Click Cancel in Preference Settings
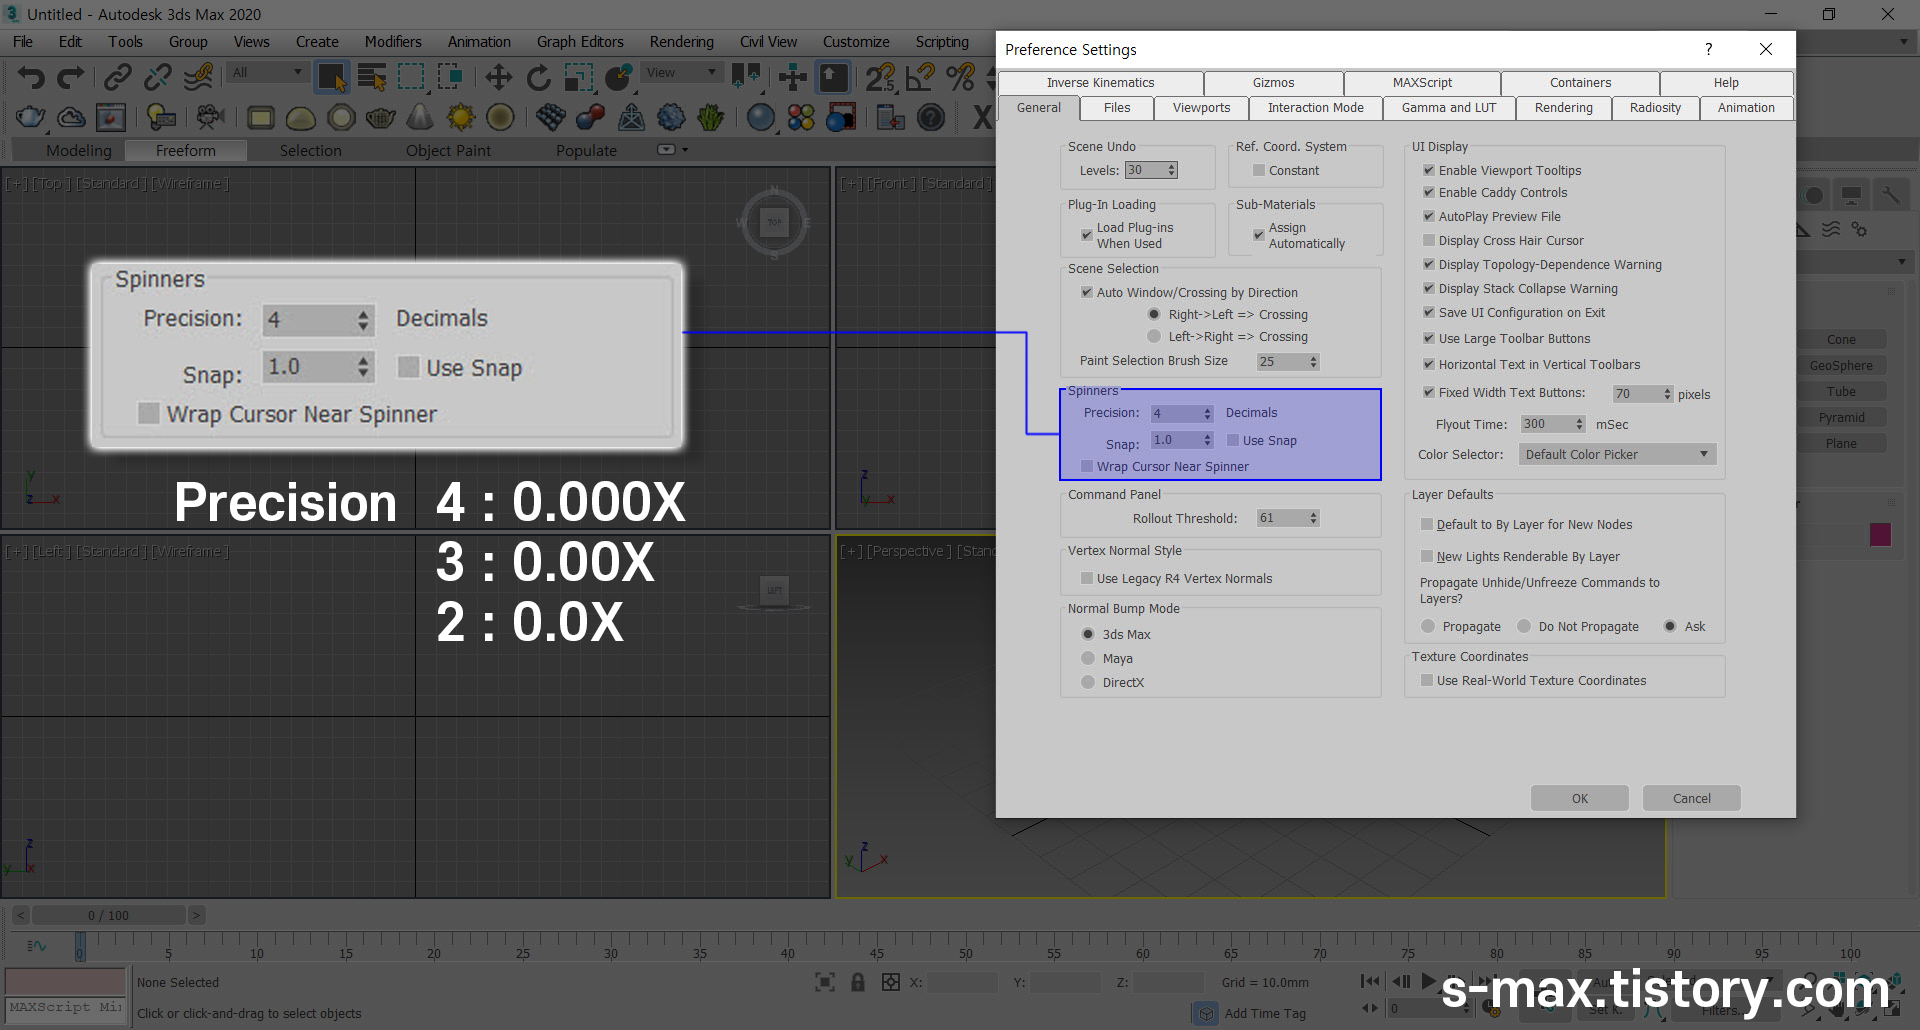 pyautogui.click(x=1691, y=798)
